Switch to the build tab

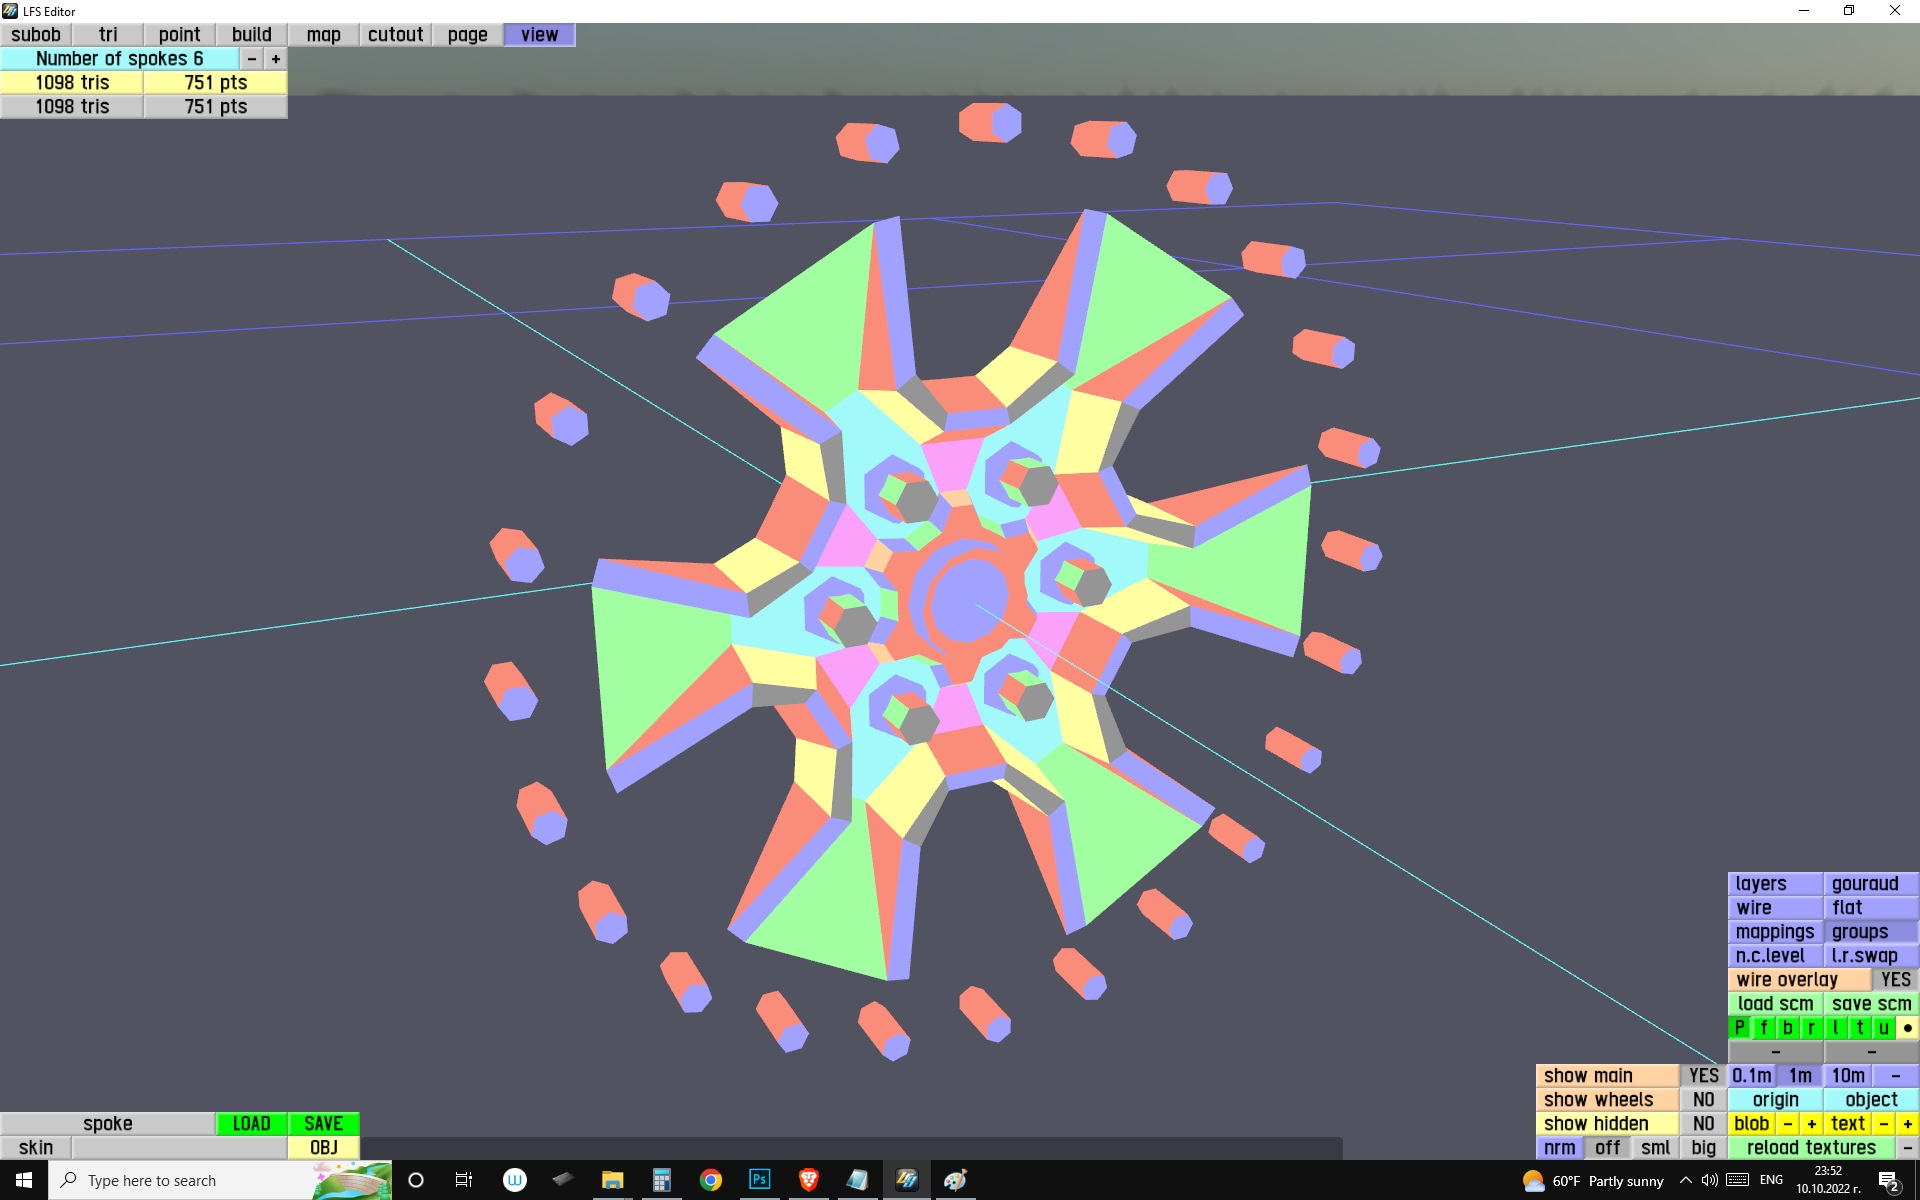[x=251, y=35]
